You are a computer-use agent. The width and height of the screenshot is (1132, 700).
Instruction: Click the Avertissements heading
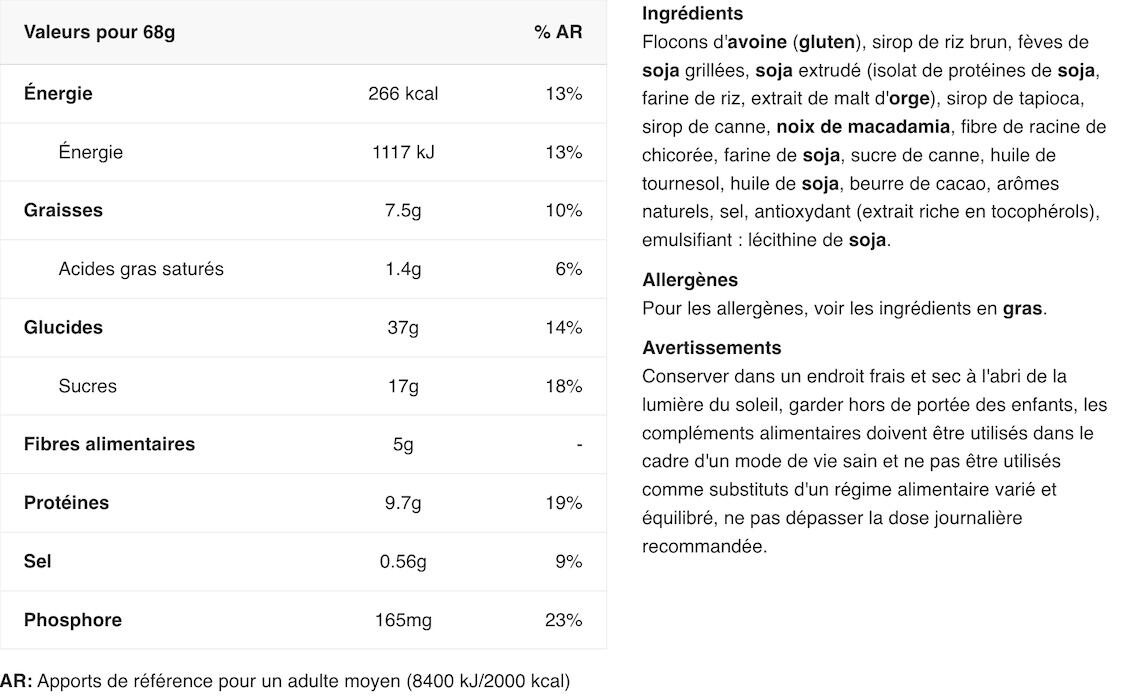tap(711, 348)
